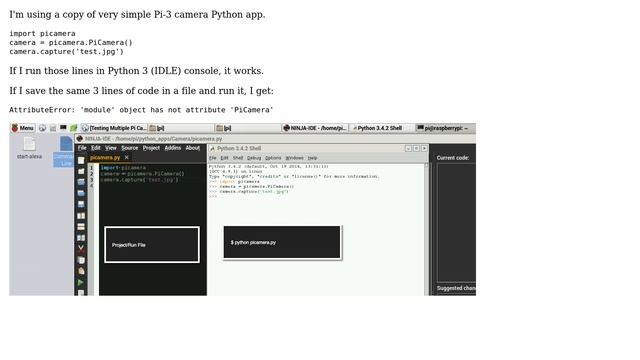
Task: Click the green Run play icon in NINJA-IDE
Action: [81, 282]
